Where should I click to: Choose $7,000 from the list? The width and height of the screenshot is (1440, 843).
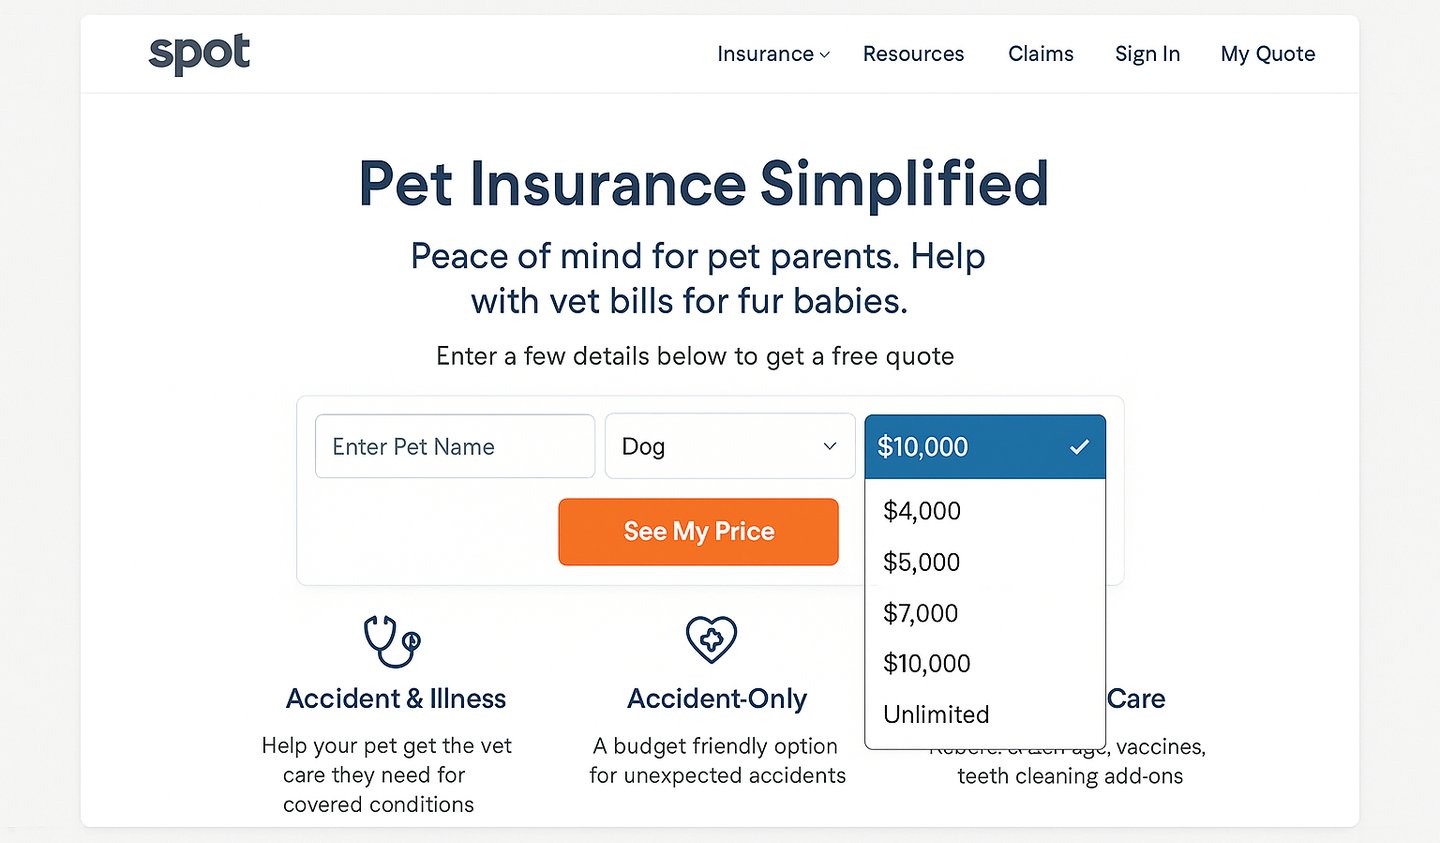920,613
